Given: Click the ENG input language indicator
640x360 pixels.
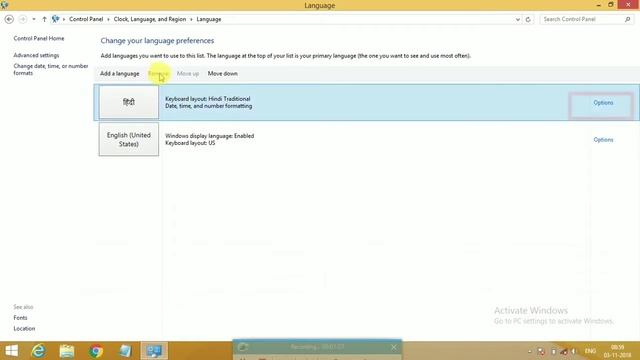Looking at the screenshot, I should click(x=590, y=351).
